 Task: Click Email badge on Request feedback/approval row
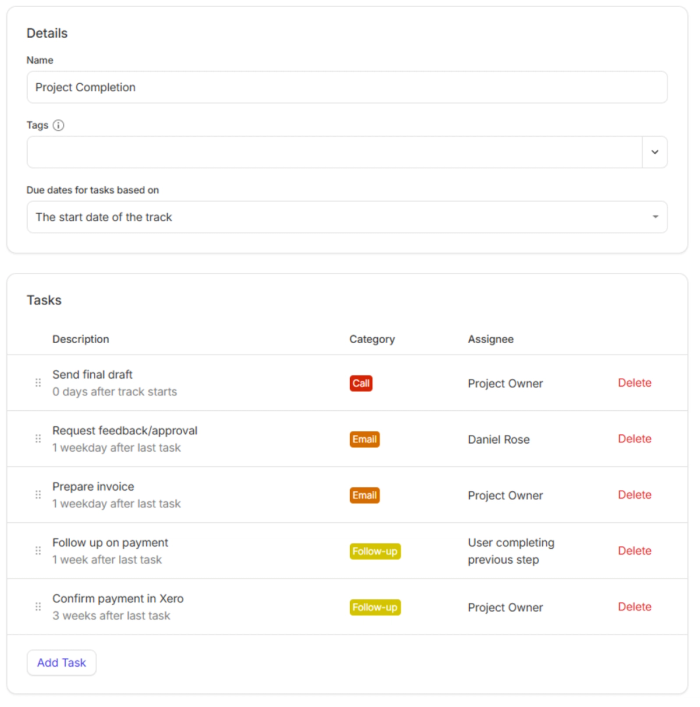(x=364, y=439)
